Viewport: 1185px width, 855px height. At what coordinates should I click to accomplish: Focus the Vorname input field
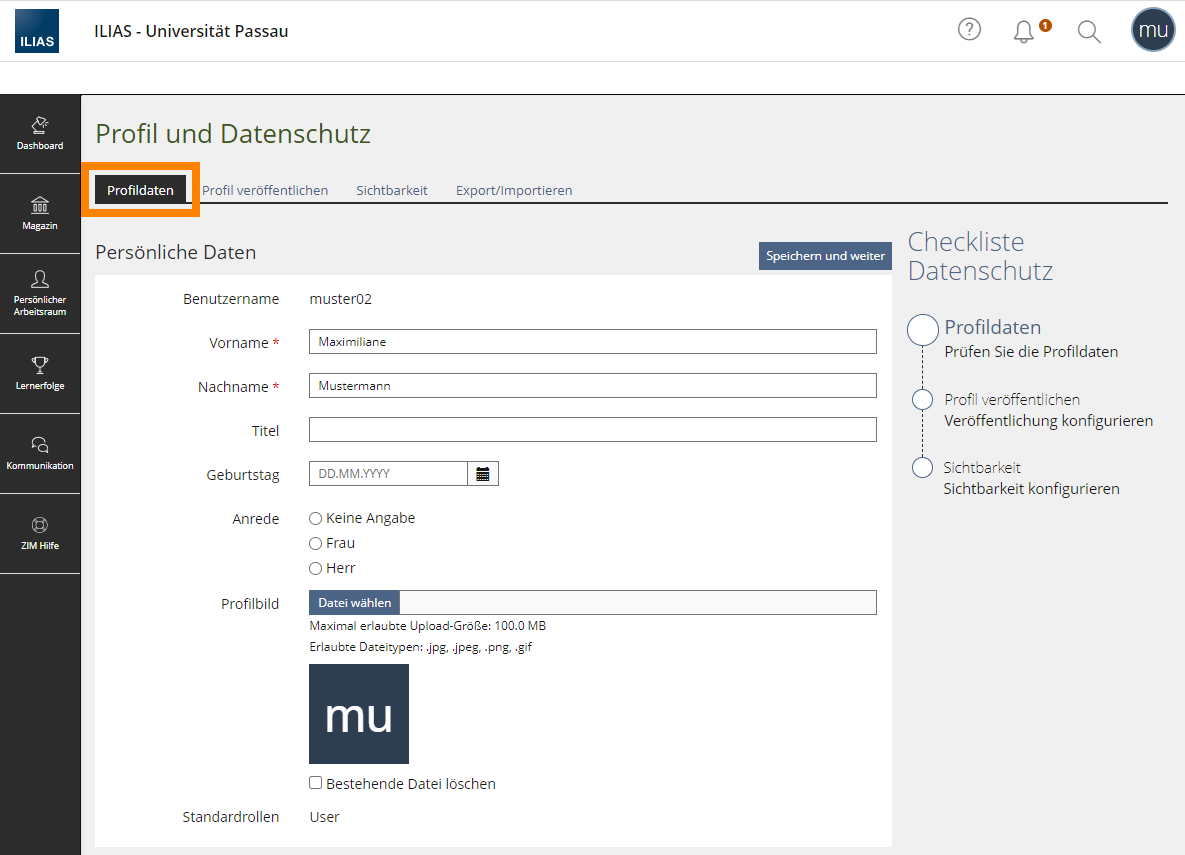click(x=592, y=342)
